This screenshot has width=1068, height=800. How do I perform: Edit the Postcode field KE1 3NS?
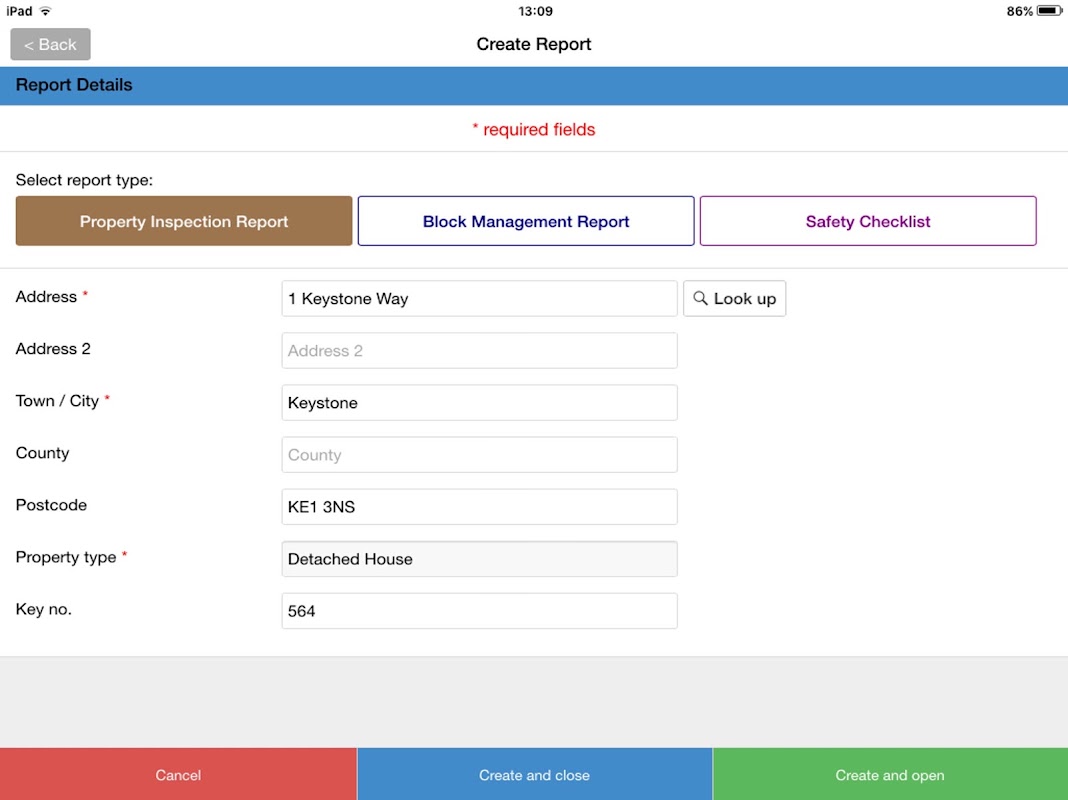[480, 507]
